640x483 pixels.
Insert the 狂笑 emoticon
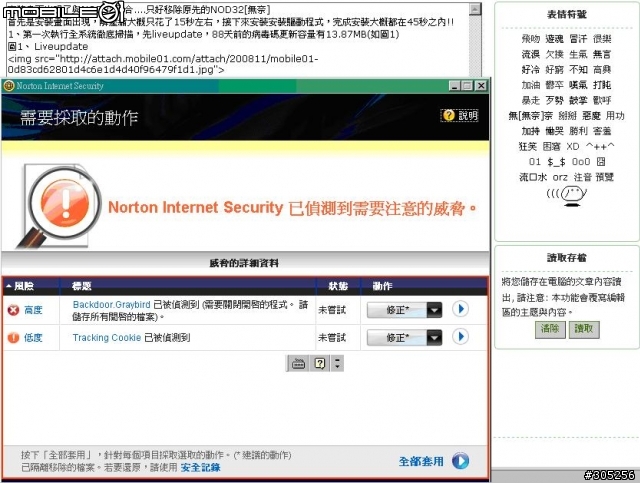(527, 146)
